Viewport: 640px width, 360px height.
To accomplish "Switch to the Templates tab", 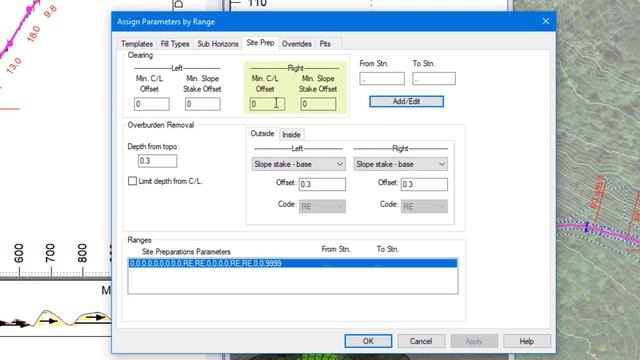I will tap(137, 44).
